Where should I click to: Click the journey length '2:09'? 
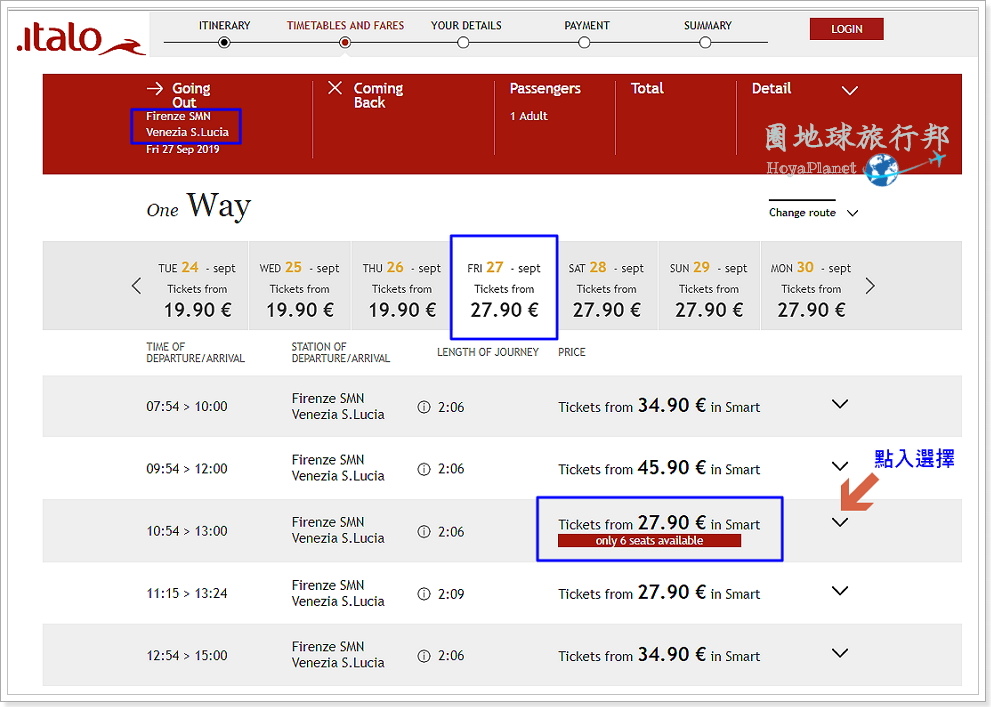(451, 594)
